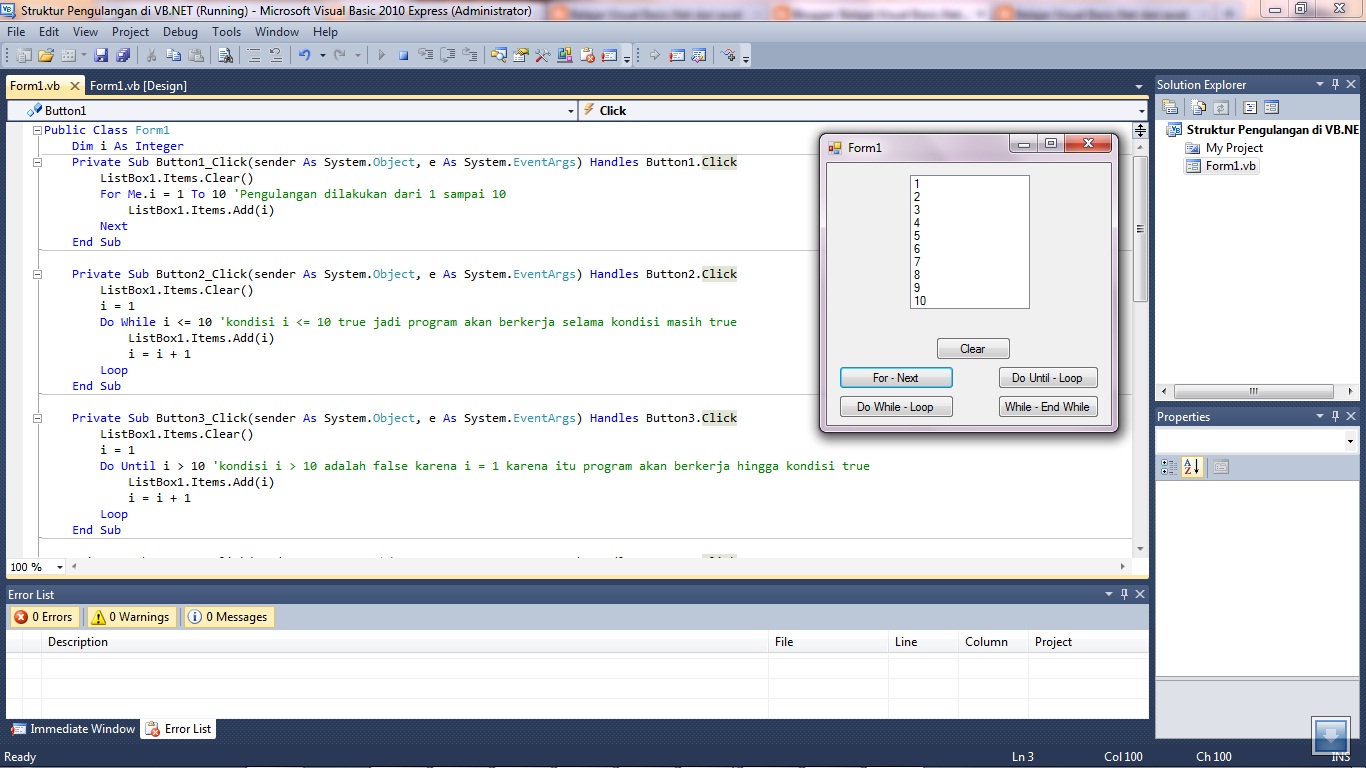Click Show All Files in Solution Explorer
The image size is (1366, 768).
pyautogui.click(x=1198, y=107)
